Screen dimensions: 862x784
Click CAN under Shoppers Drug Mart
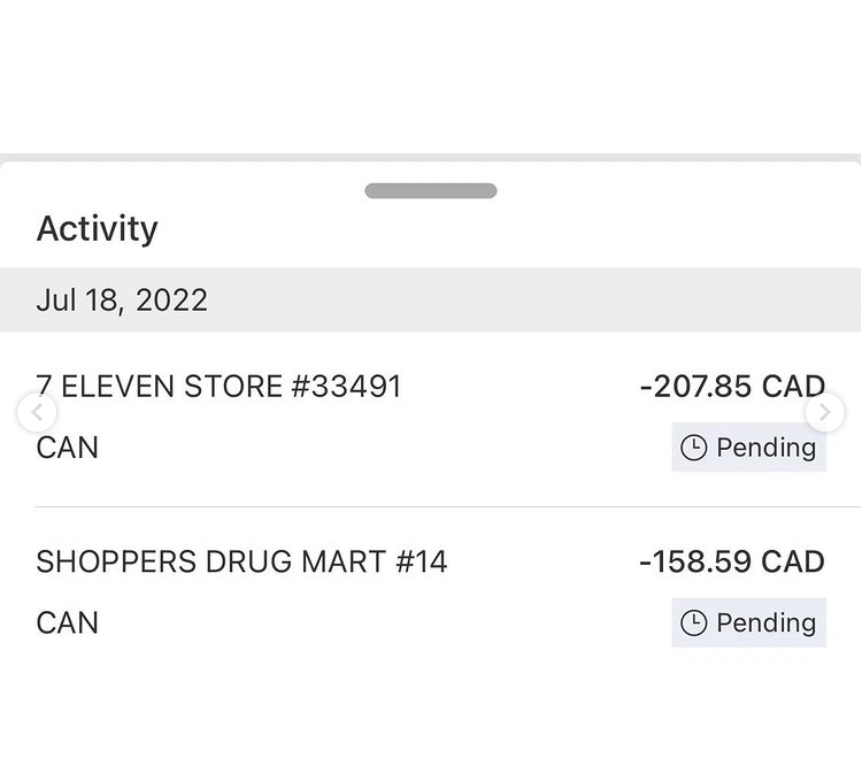67,623
